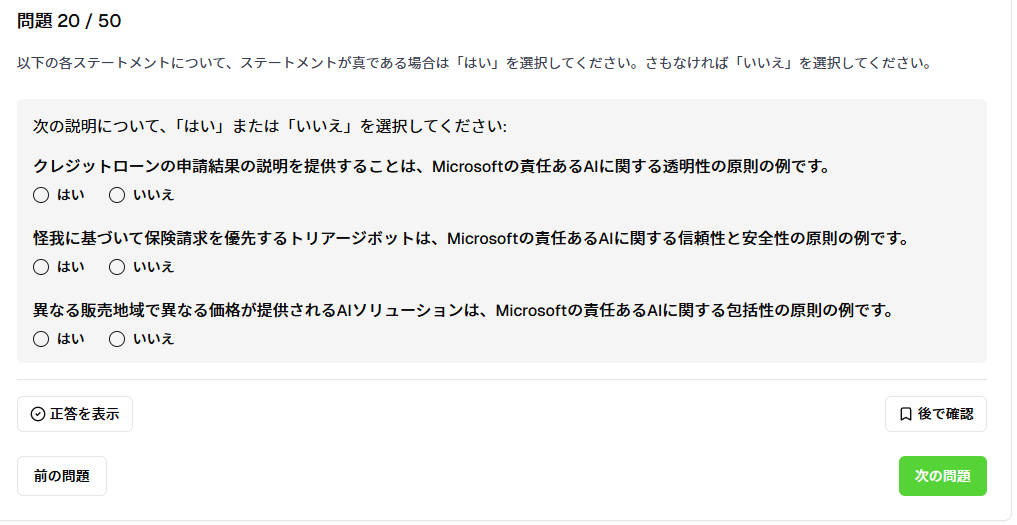1017x525 pixels.
Task: Choose いいえ for the triage bot reliability statement
Action: pos(117,267)
